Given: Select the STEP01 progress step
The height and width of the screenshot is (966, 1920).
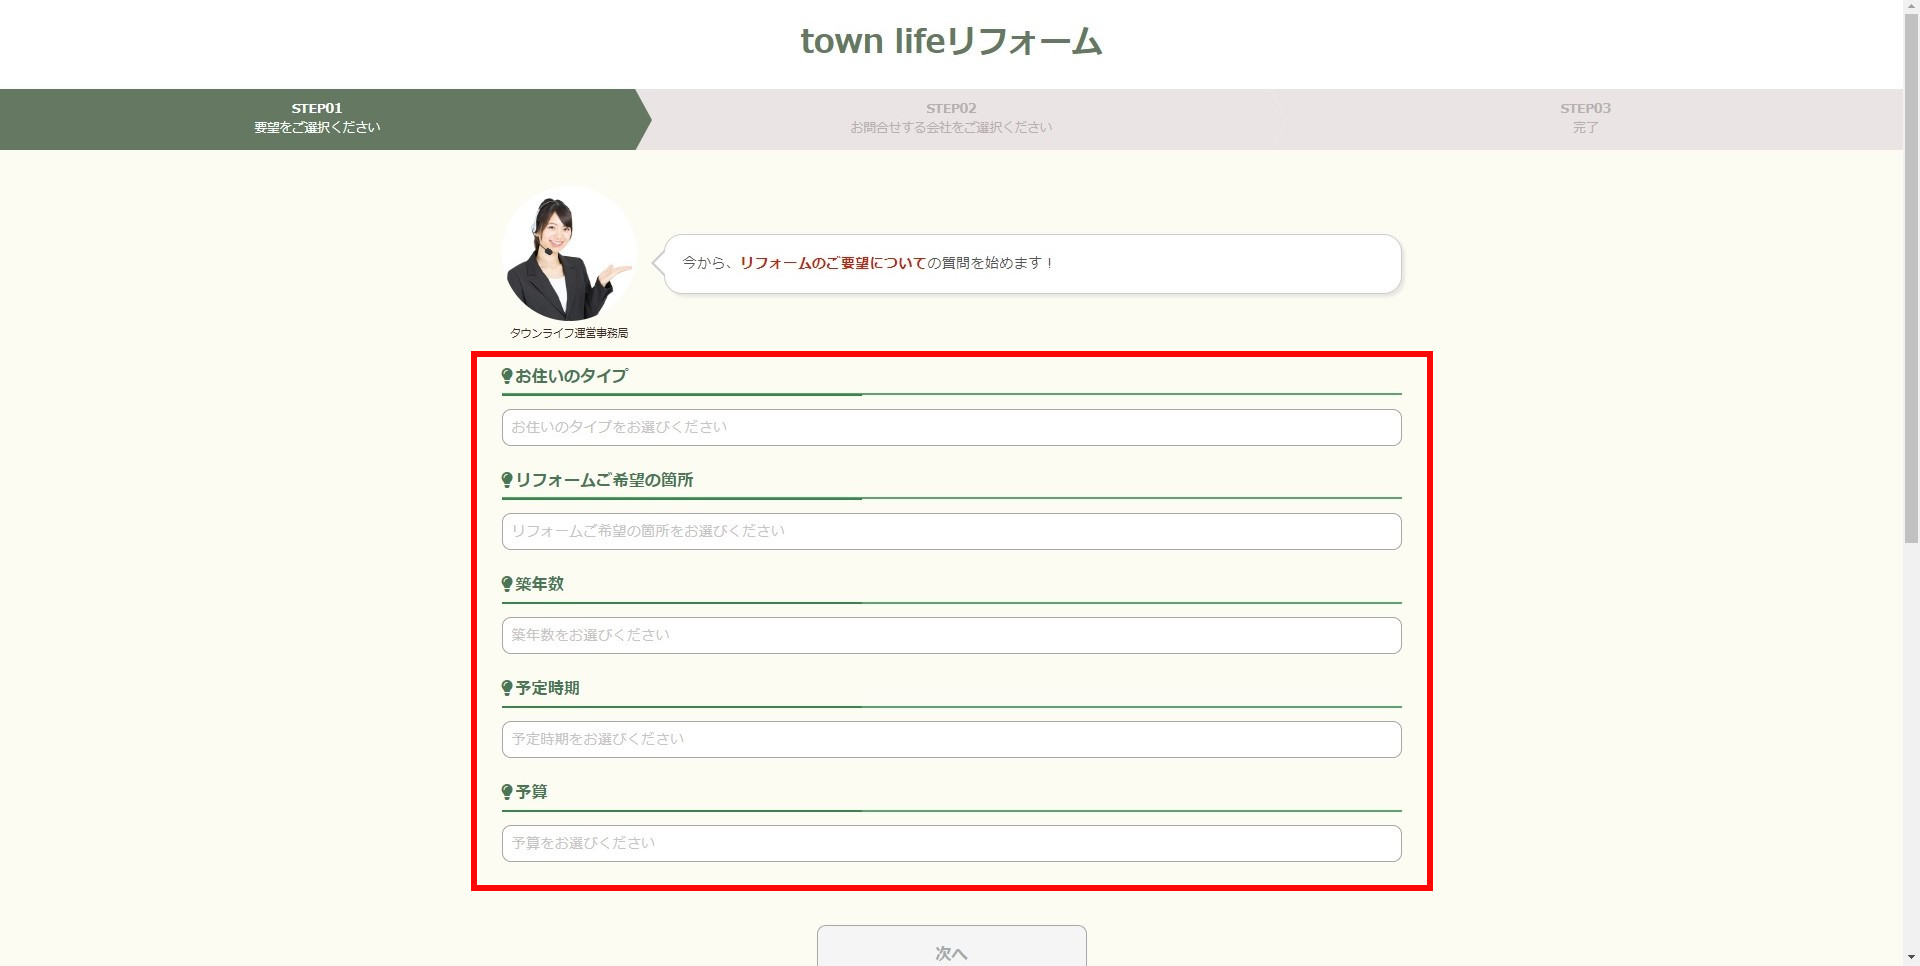Looking at the screenshot, I should pyautogui.click(x=317, y=119).
